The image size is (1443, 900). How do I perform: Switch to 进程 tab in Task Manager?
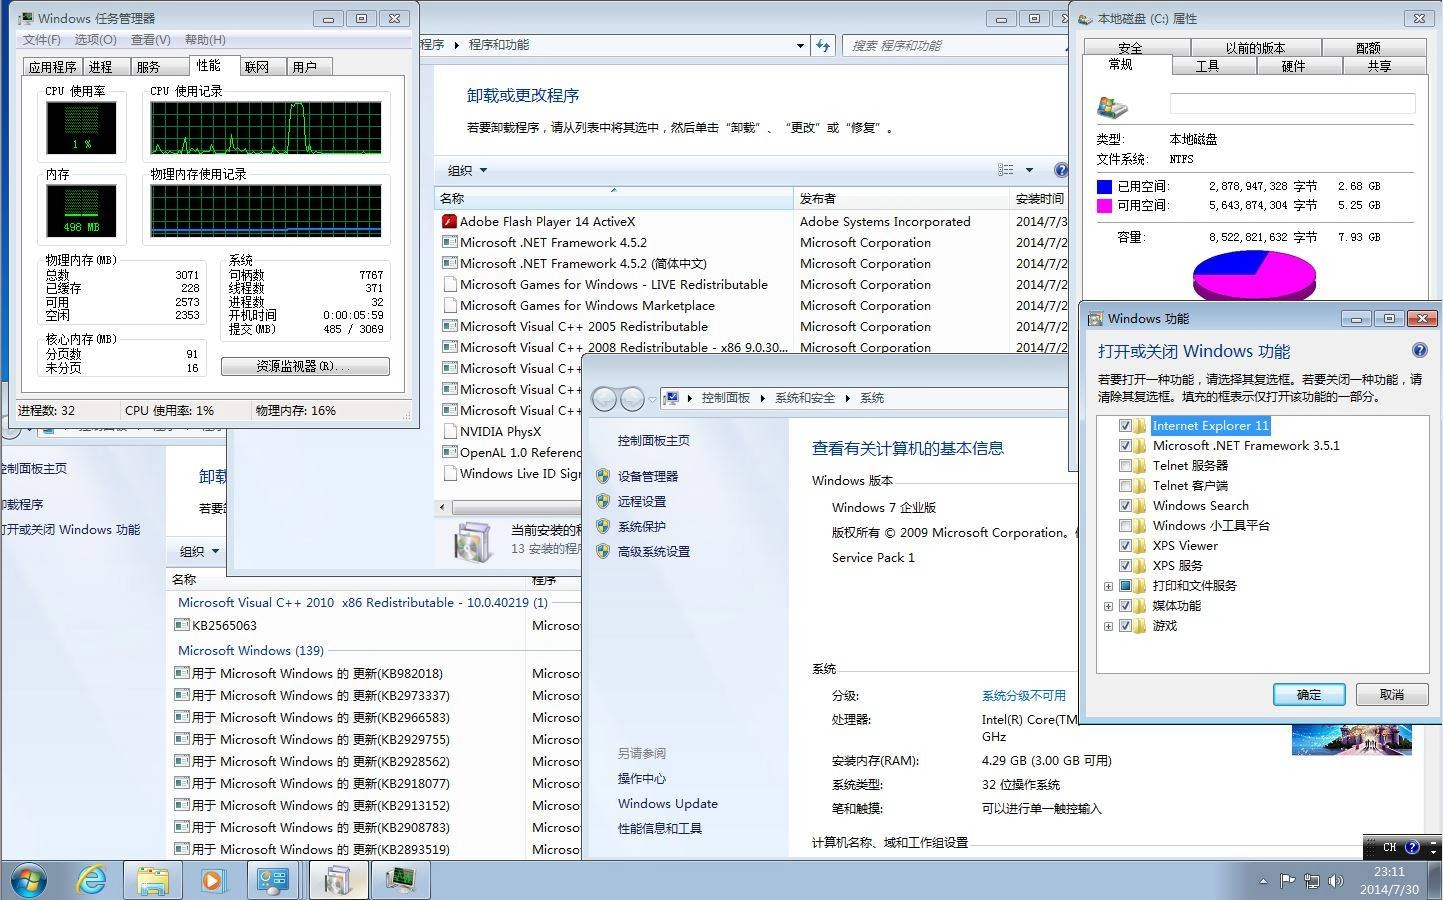(x=107, y=67)
